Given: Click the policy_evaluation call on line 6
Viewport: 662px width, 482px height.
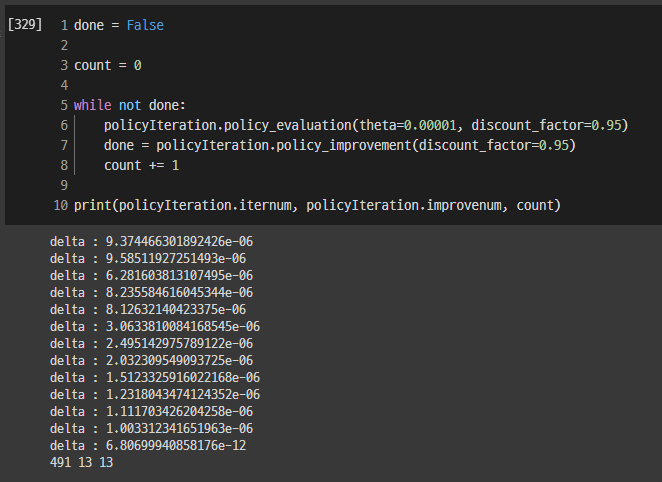Looking at the screenshot, I should (x=366, y=125).
